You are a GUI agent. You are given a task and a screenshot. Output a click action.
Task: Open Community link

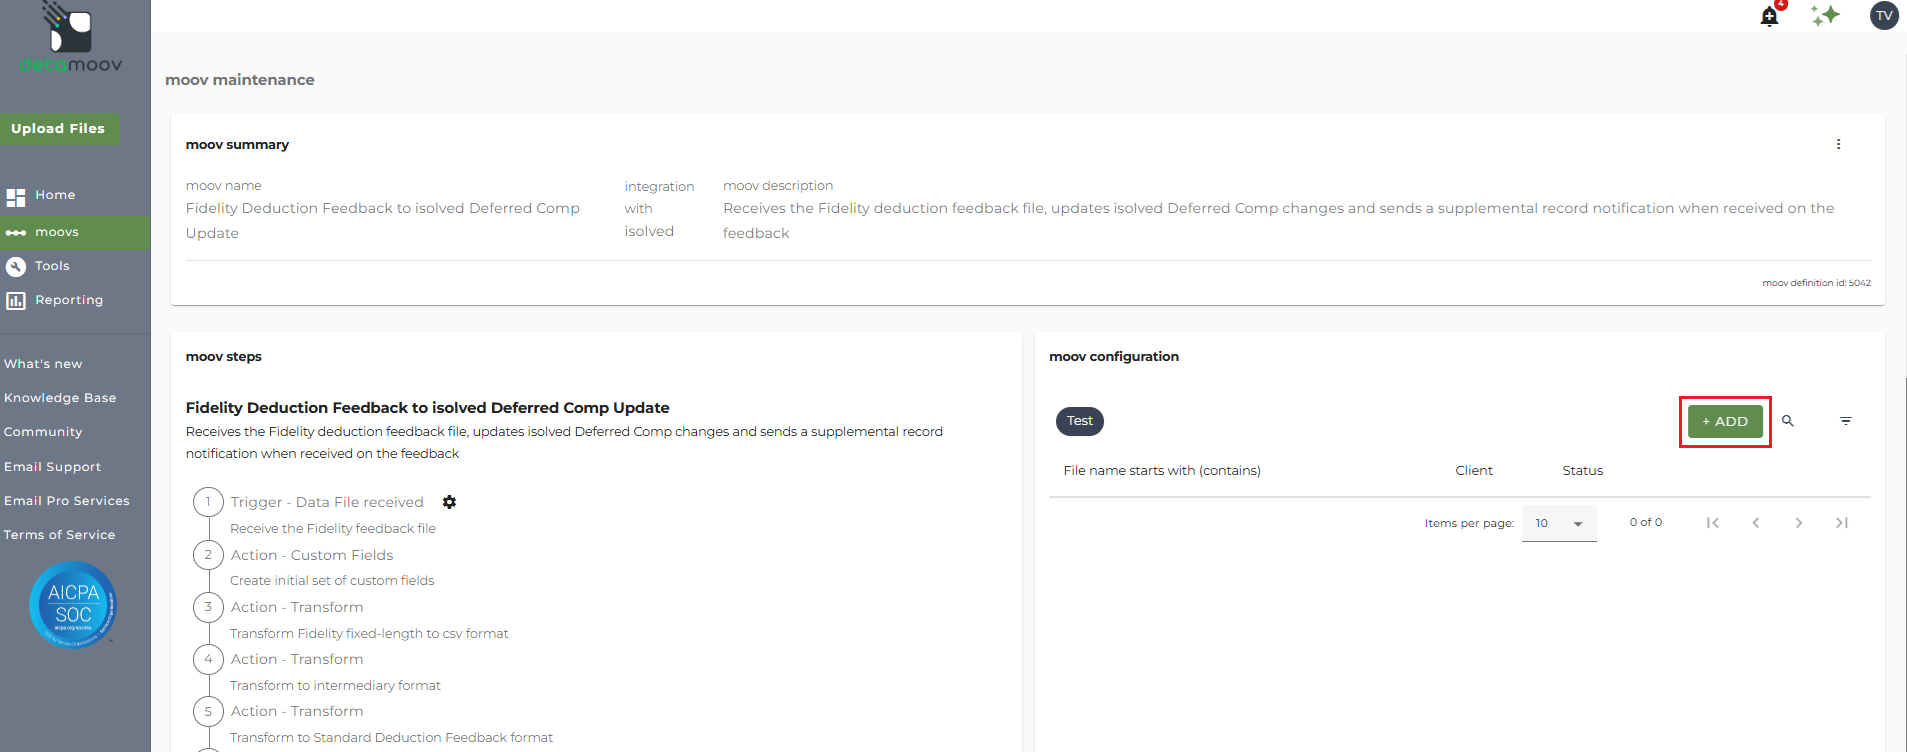[43, 432]
